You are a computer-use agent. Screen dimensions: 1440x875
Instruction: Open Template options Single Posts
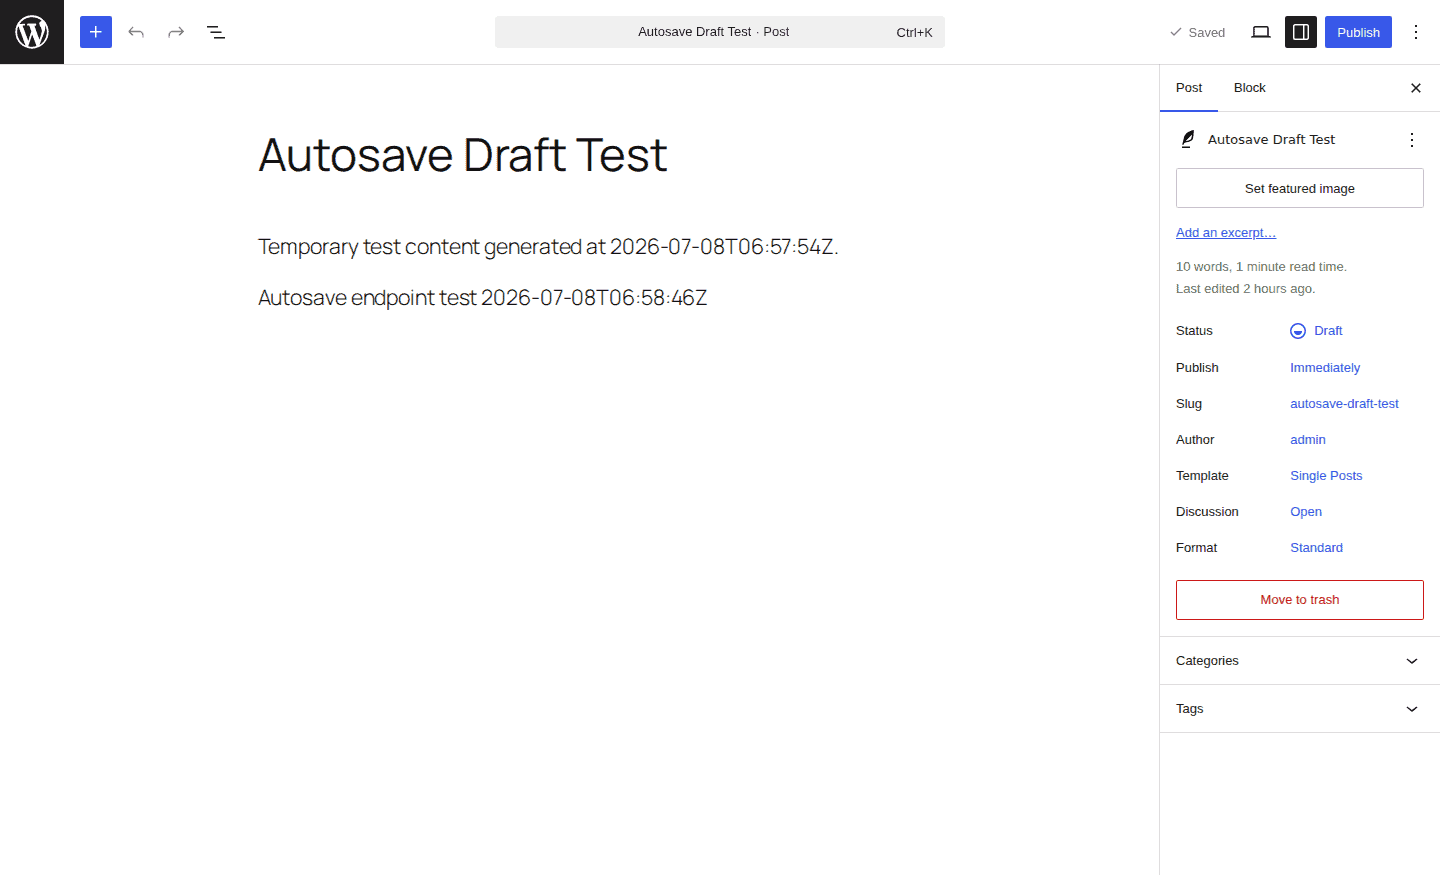pyautogui.click(x=1326, y=476)
